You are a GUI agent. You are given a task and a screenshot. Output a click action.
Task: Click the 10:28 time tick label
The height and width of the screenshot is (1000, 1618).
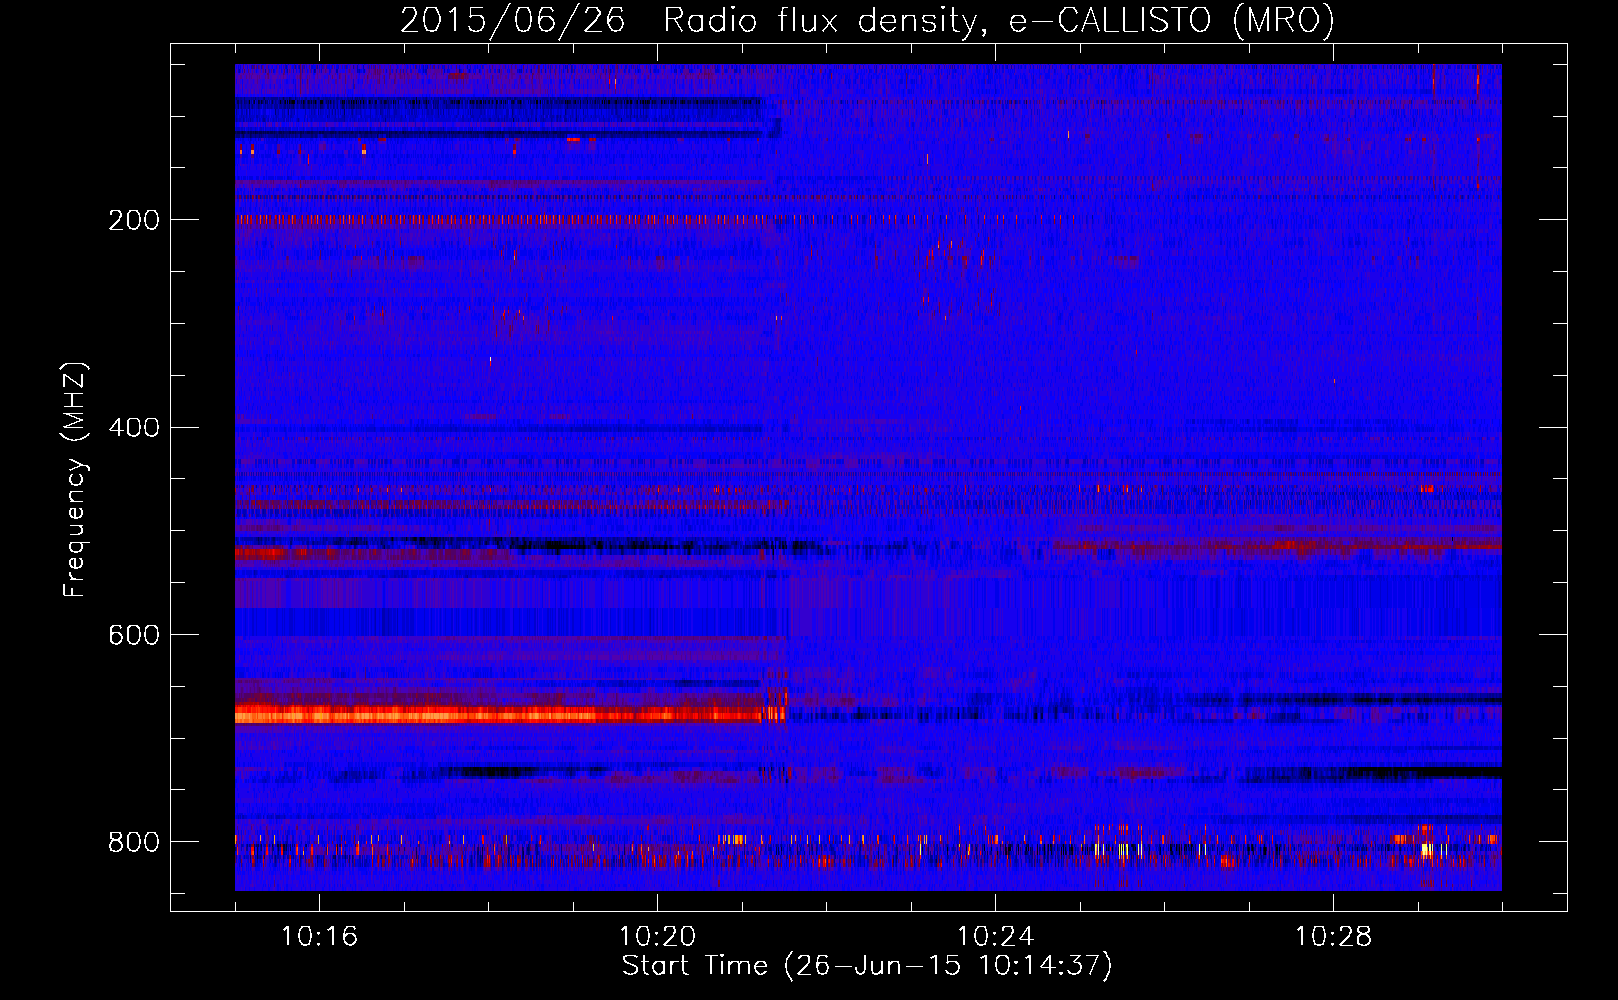pyautogui.click(x=1333, y=936)
